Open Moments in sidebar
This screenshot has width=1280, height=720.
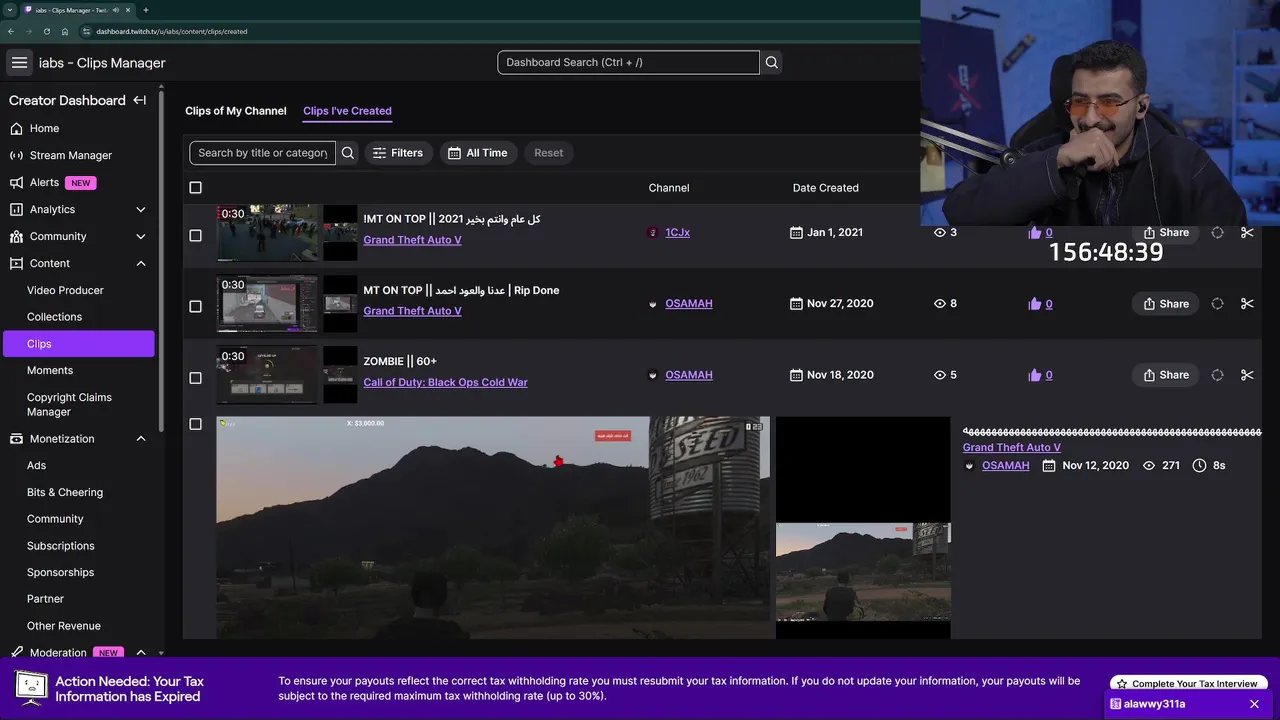click(x=50, y=370)
